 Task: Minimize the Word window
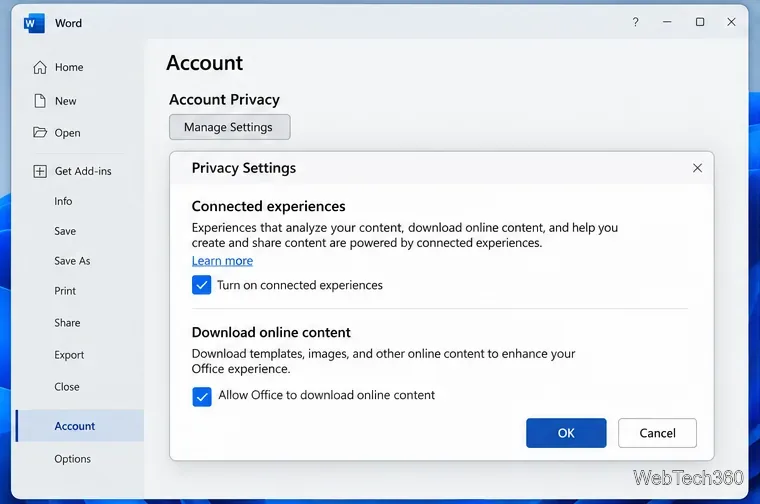pyautogui.click(x=667, y=22)
